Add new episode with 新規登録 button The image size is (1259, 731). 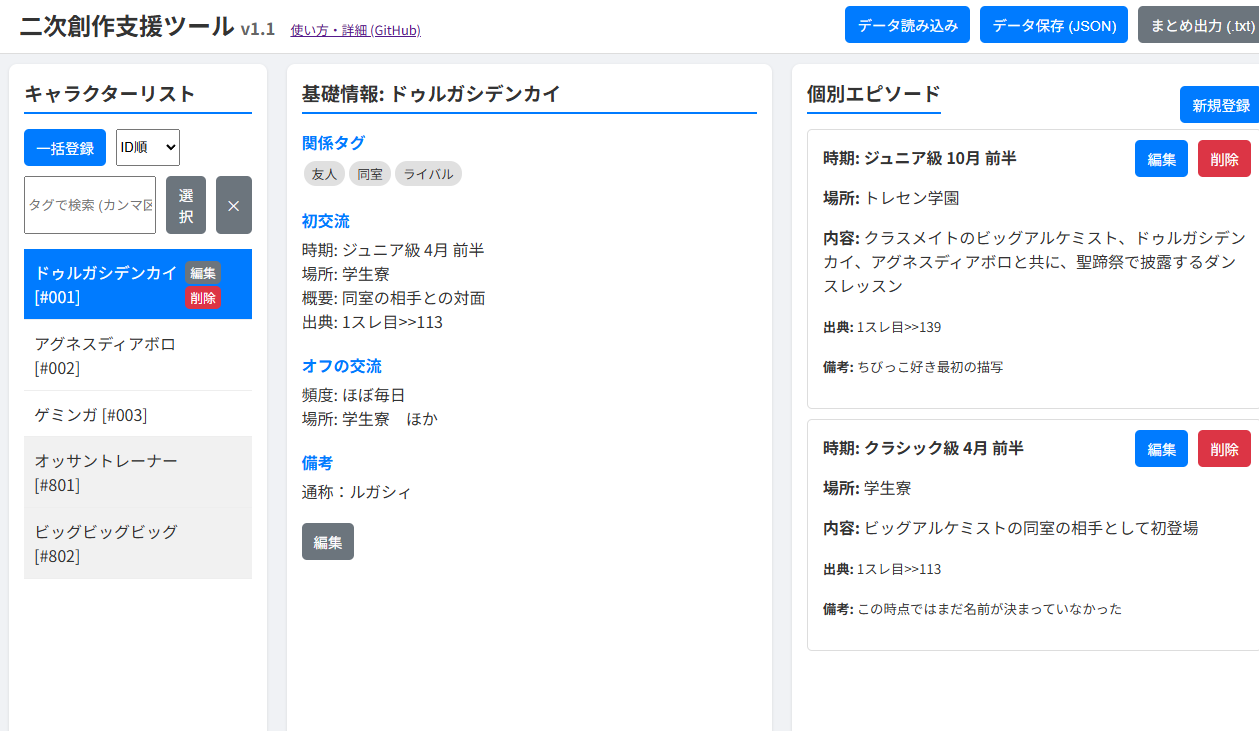click(1220, 105)
